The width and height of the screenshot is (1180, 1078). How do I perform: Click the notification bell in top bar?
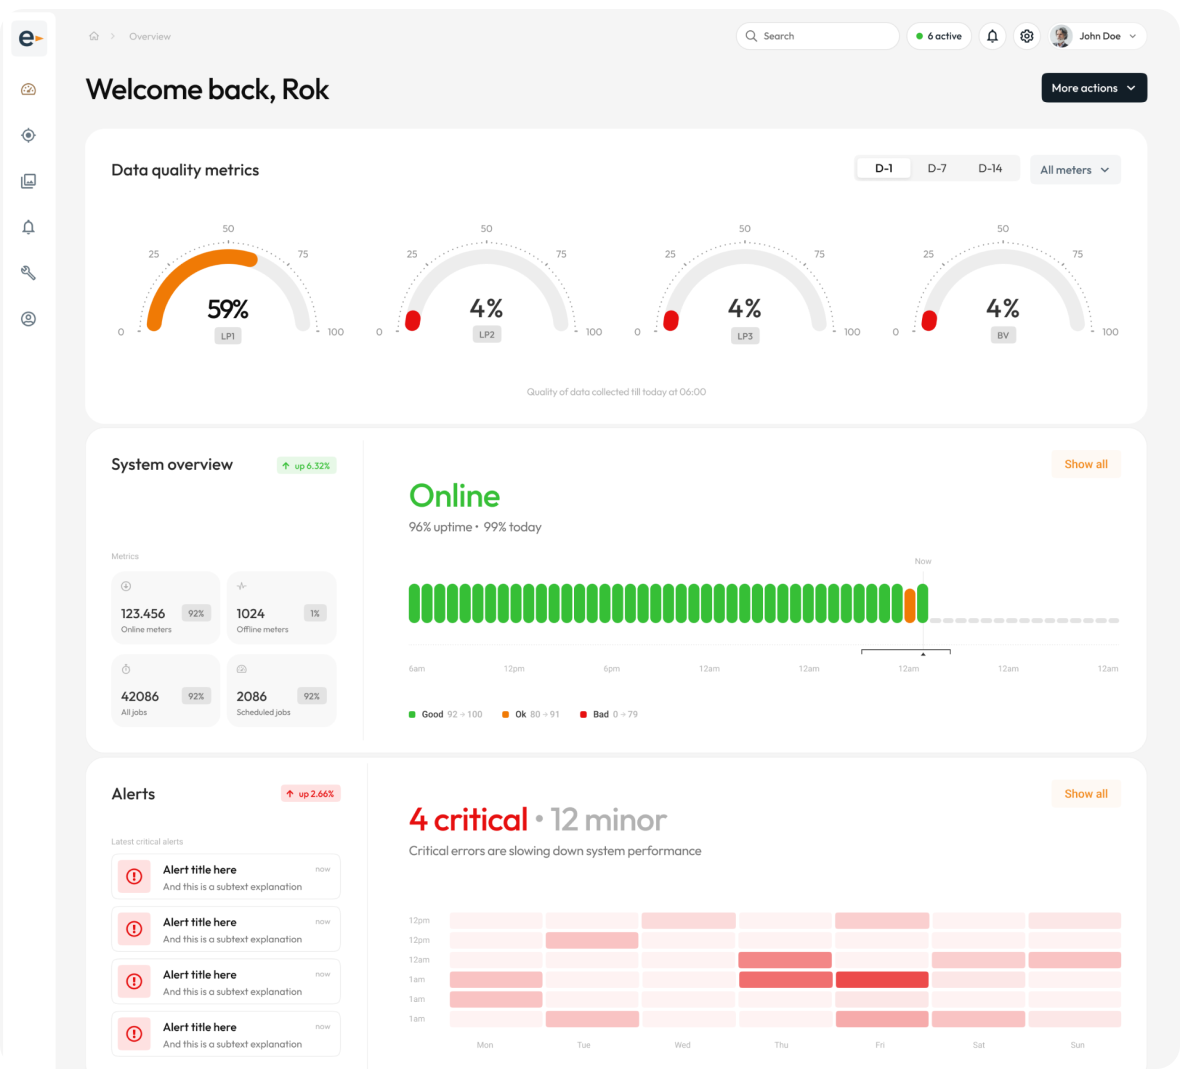(x=992, y=36)
